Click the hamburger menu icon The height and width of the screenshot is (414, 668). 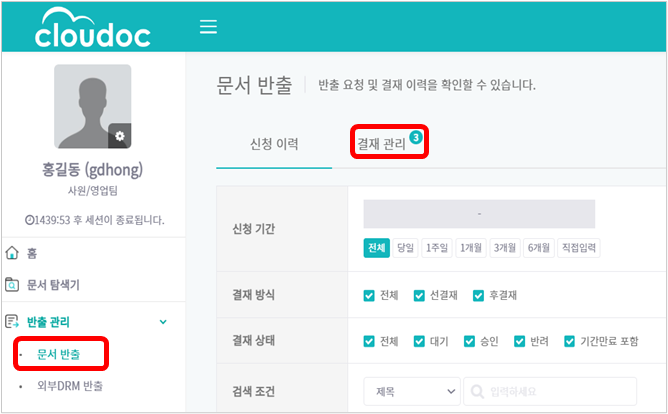(208, 27)
